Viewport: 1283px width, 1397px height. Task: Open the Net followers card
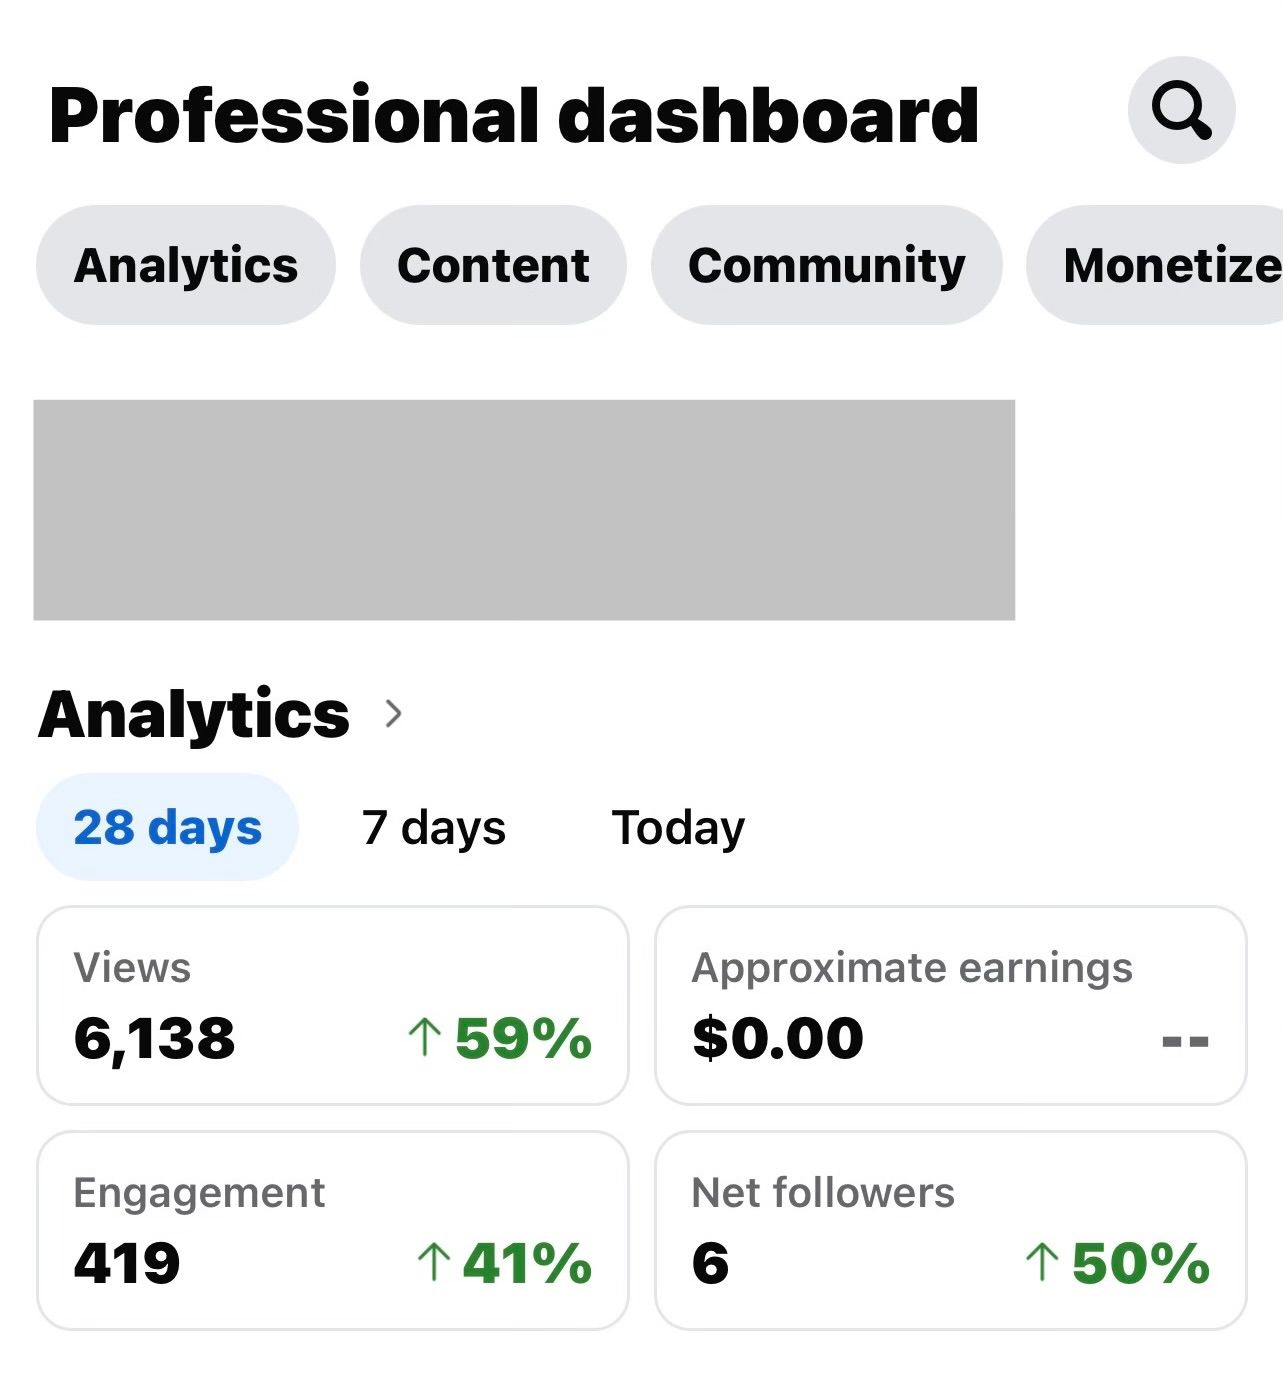(951, 1230)
